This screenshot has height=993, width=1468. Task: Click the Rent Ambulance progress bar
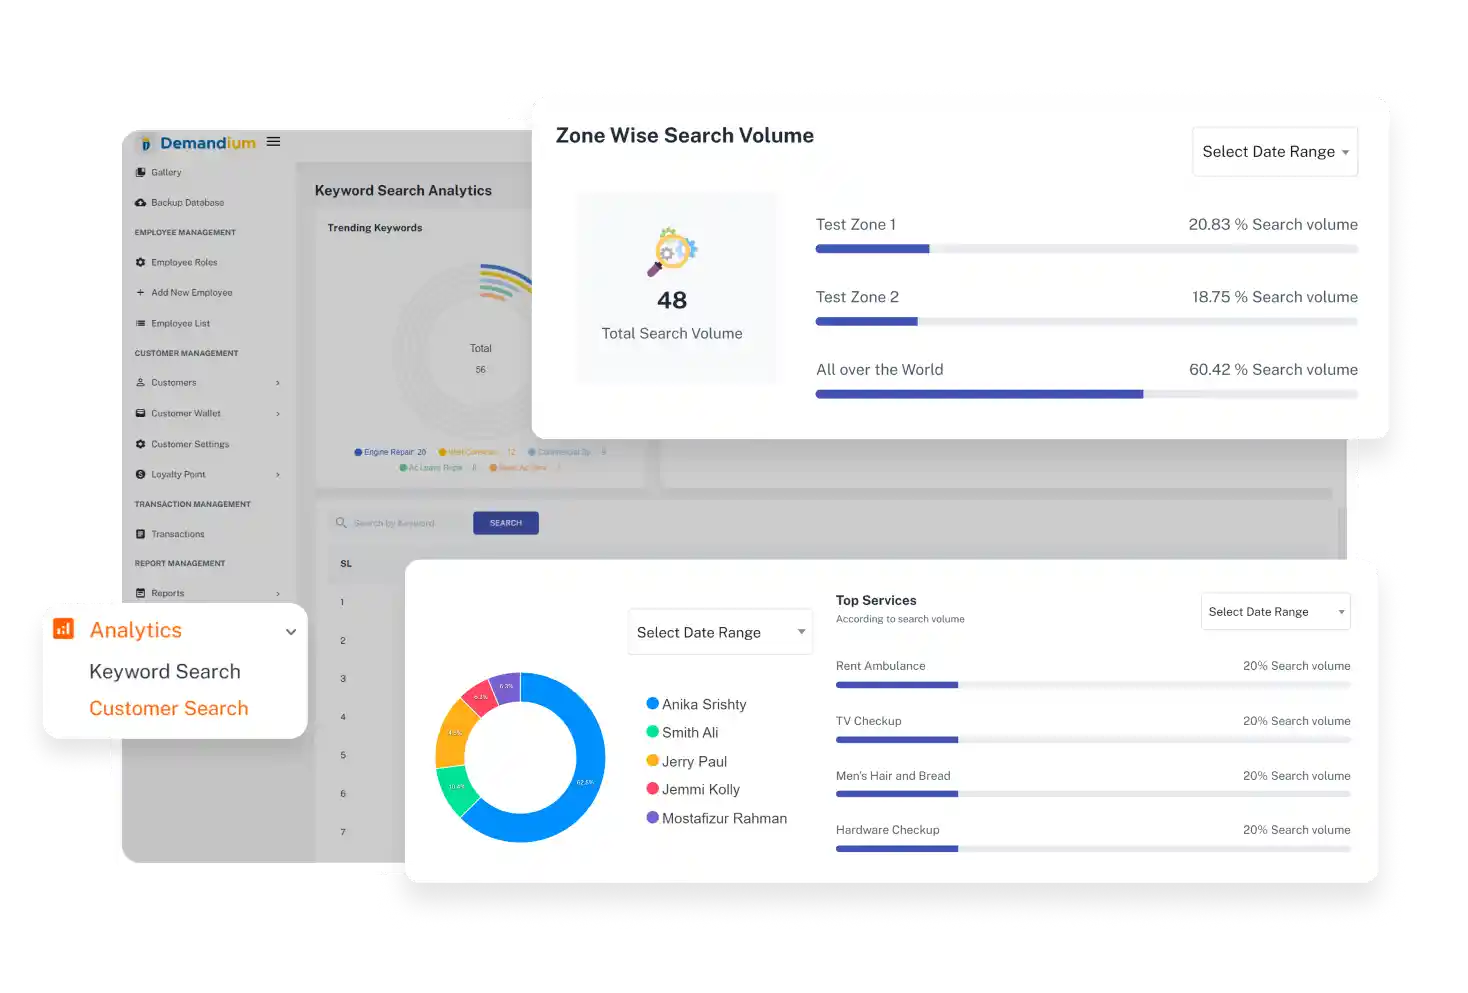pyautogui.click(x=1093, y=685)
